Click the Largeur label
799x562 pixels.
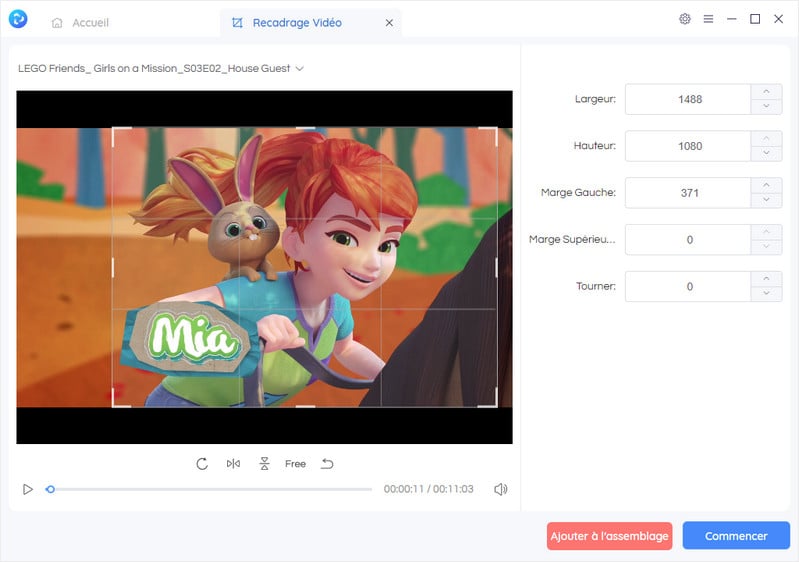click(595, 99)
